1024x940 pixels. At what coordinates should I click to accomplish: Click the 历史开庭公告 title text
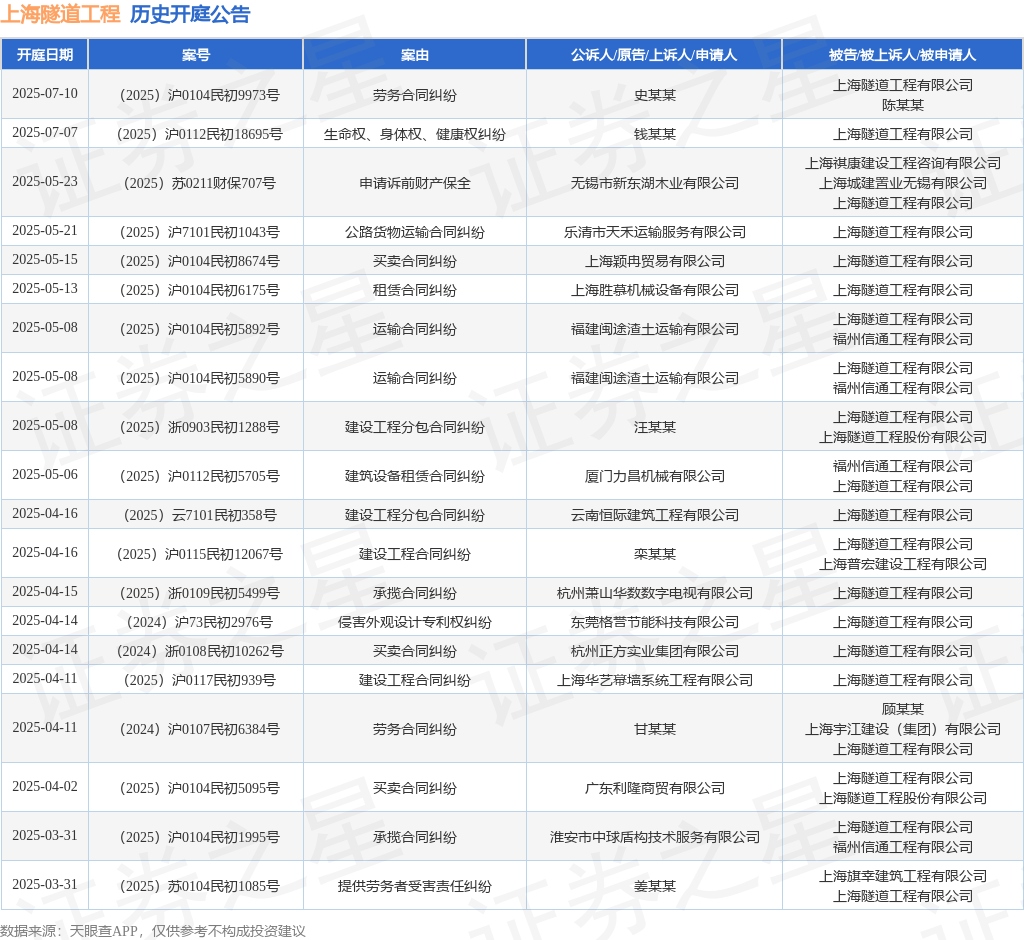190,14
